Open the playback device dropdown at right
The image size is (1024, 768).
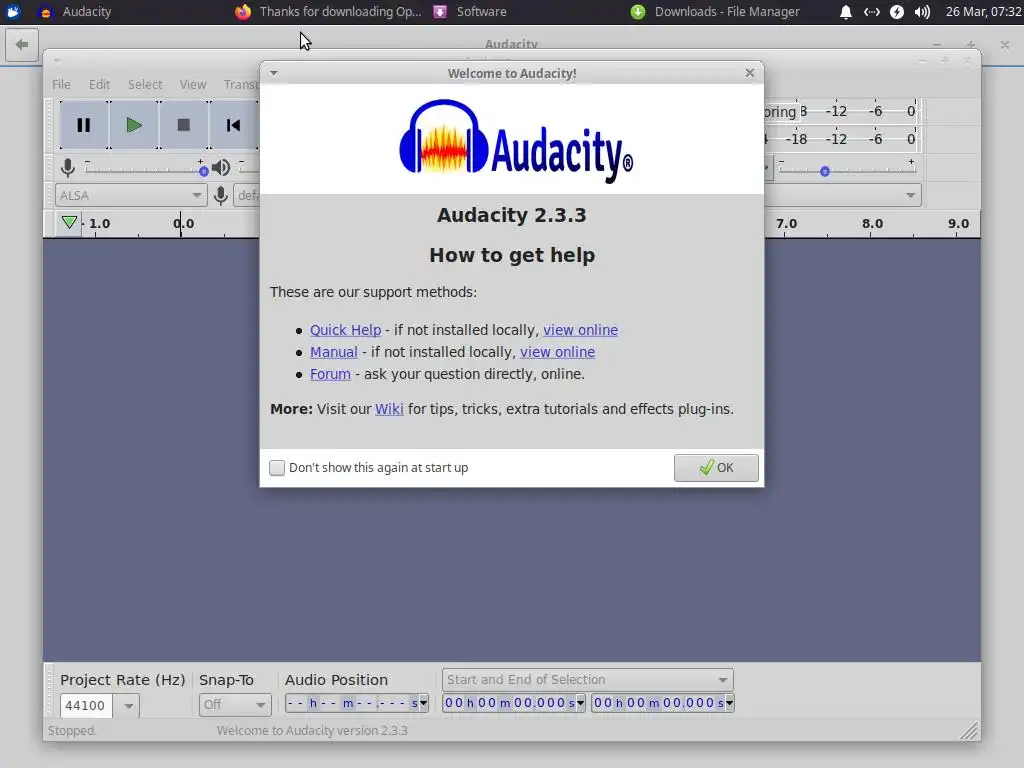click(x=910, y=195)
